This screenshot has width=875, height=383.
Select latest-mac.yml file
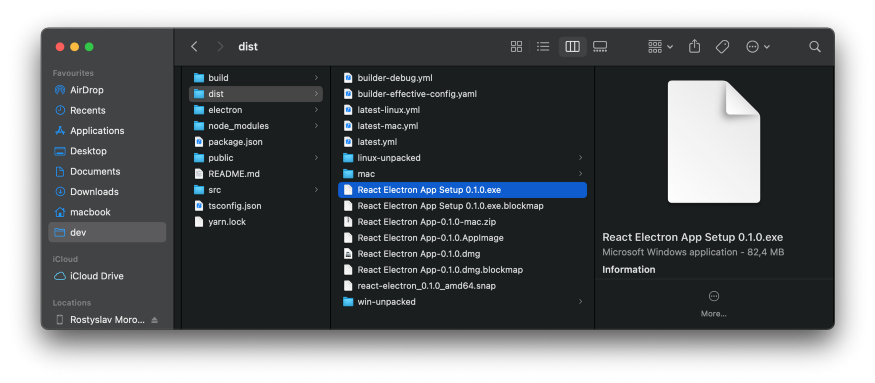[462, 126]
